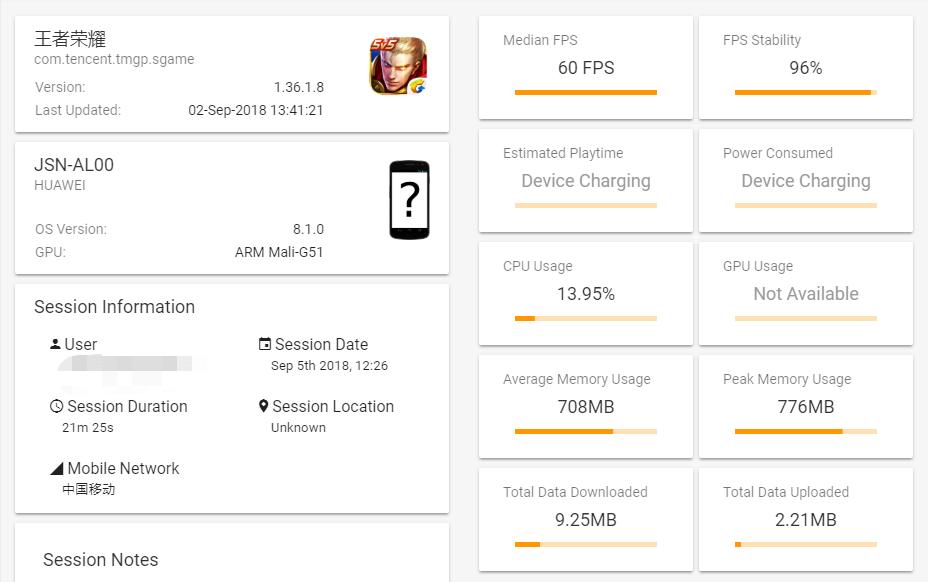
Task: Open the GPU Usage Not Available card
Action: [805, 293]
